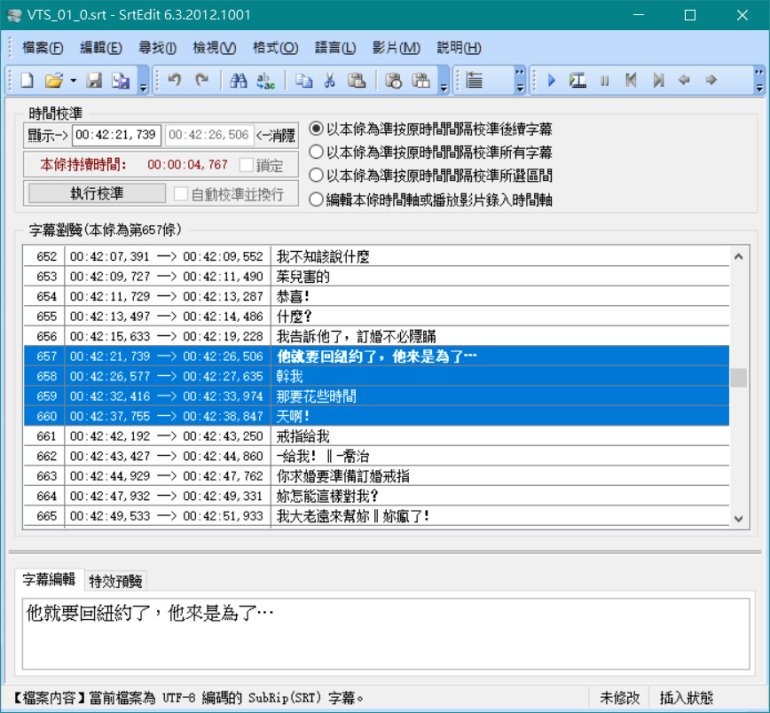The image size is (770, 713).
Task: Open Find with the binoculars icon
Action: 239,80
